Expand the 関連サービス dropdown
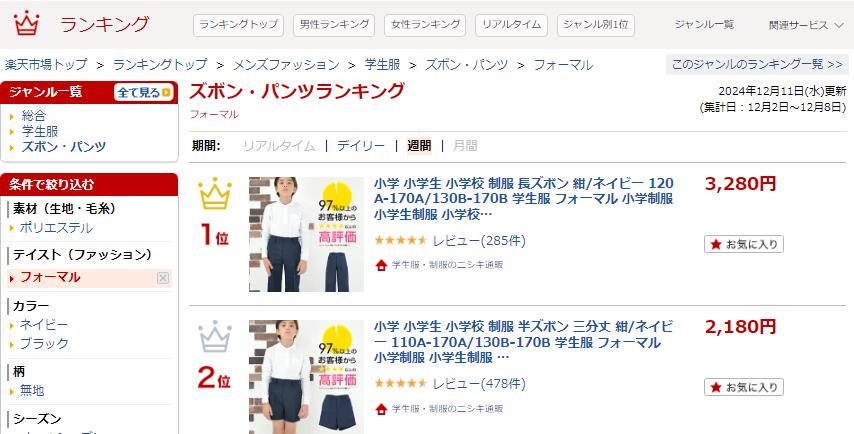The height and width of the screenshot is (434, 854). (806, 25)
